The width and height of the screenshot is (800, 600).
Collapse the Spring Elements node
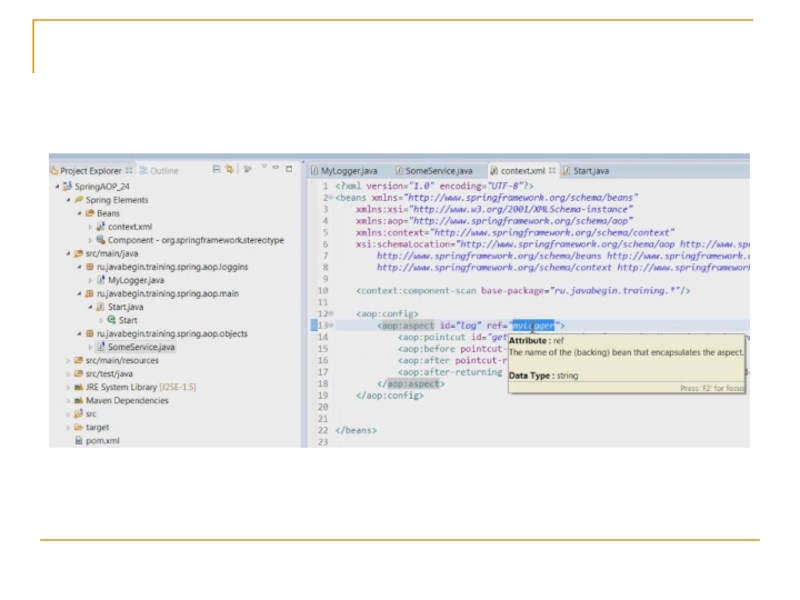pos(69,200)
